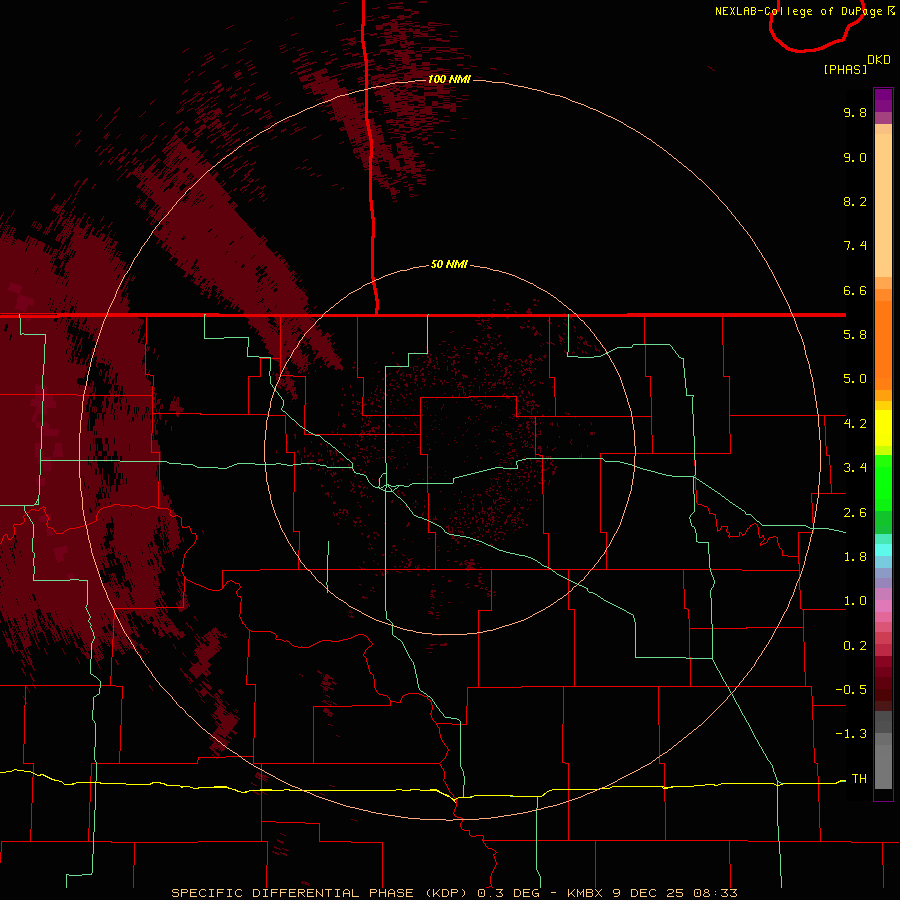The image size is (900, 900).
Task: Click the "0.3 DEG" elevation angle text
Action: 511,893
